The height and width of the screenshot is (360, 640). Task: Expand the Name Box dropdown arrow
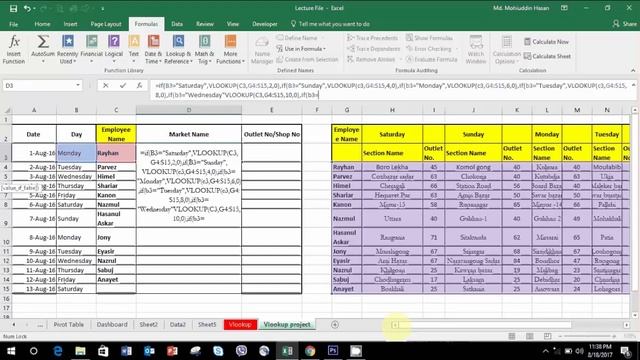(x=78, y=85)
